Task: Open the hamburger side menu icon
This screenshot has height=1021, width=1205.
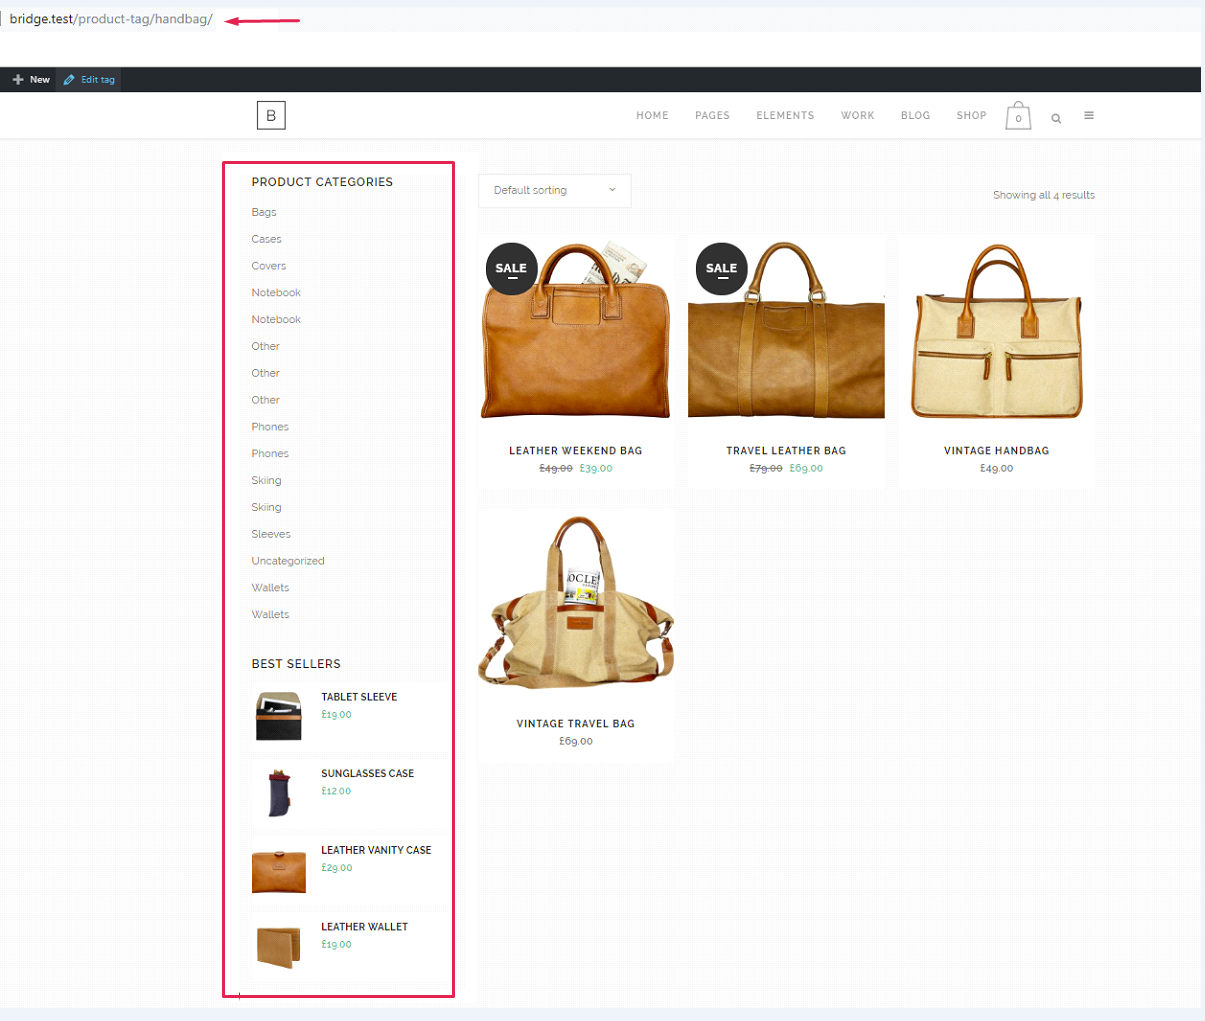Action: pyautogui.click(x=1089, y=115)
